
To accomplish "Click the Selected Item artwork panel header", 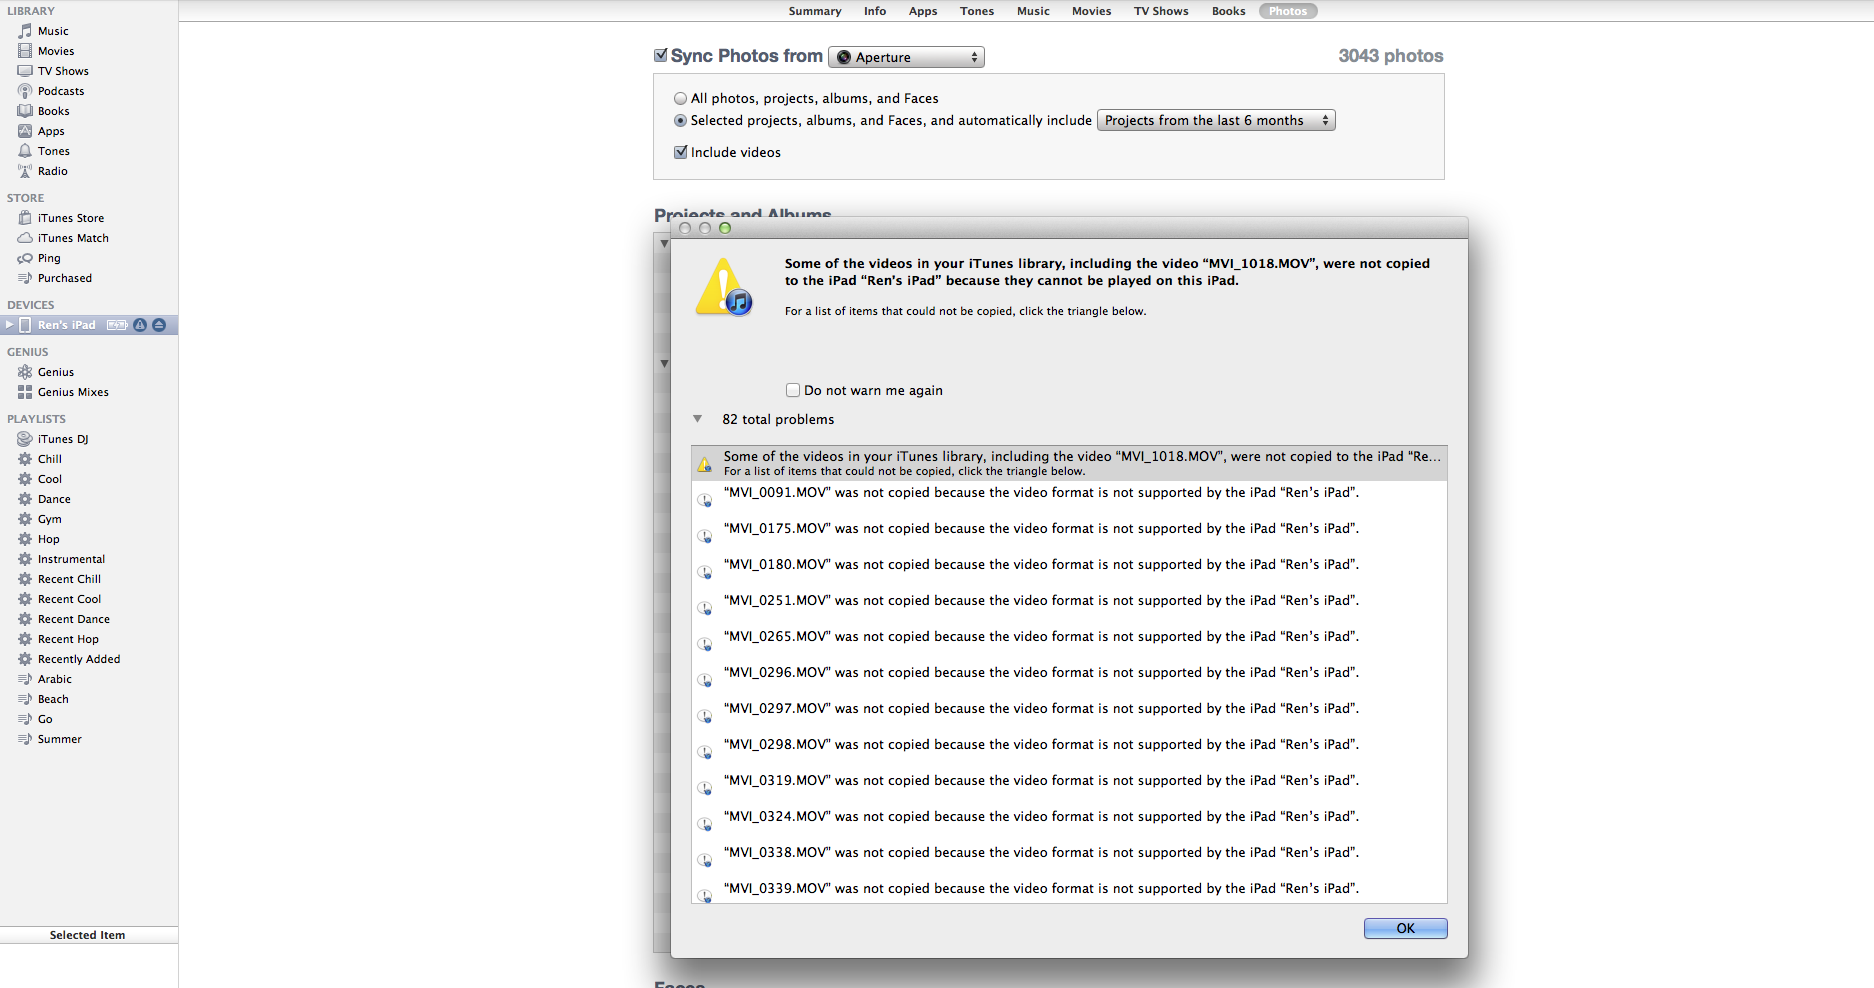I will click(x=88, y=935).
